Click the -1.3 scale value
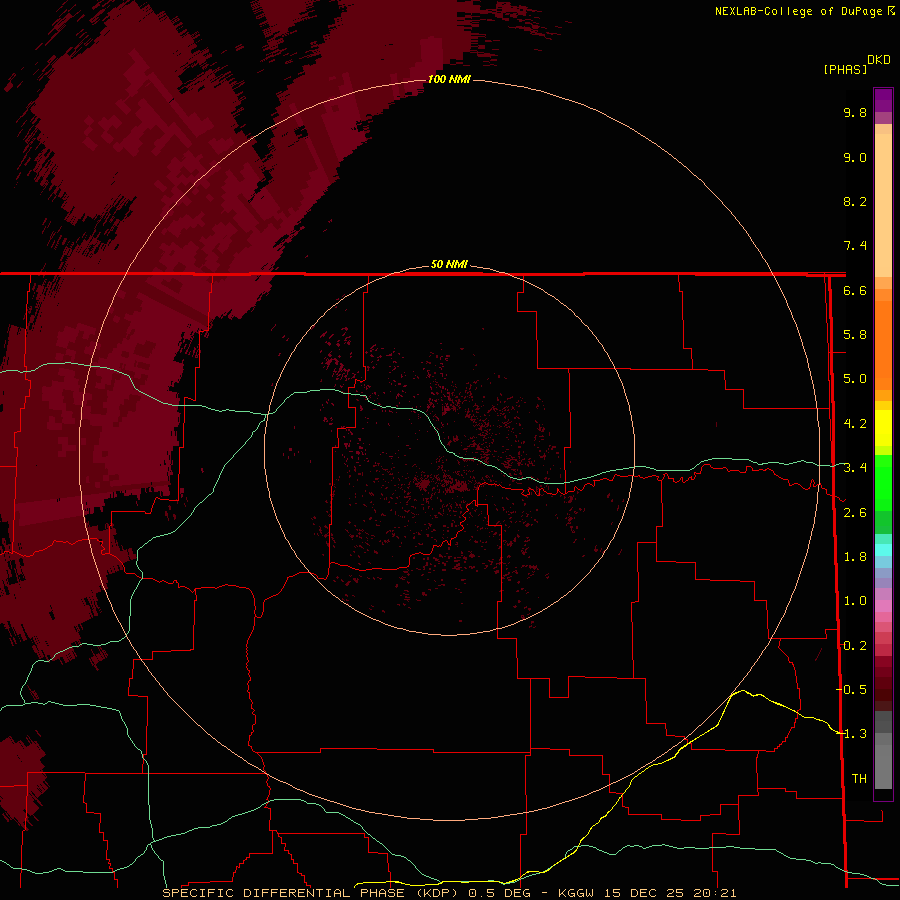Screen dimensions: 900x900 click(852, 734)
